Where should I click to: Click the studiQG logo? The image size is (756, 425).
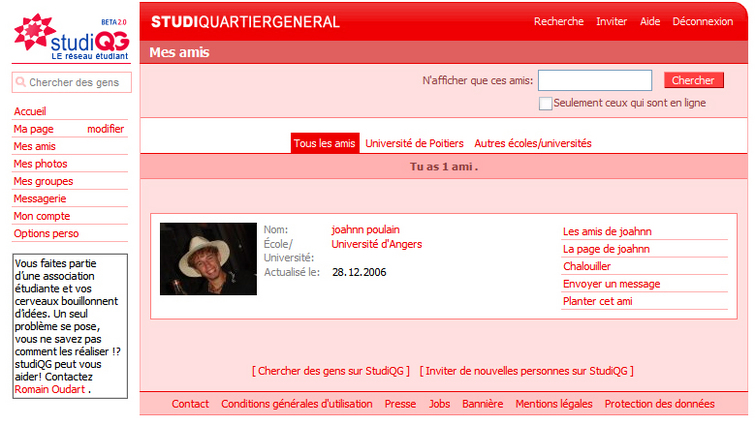(x=72, y=37)
